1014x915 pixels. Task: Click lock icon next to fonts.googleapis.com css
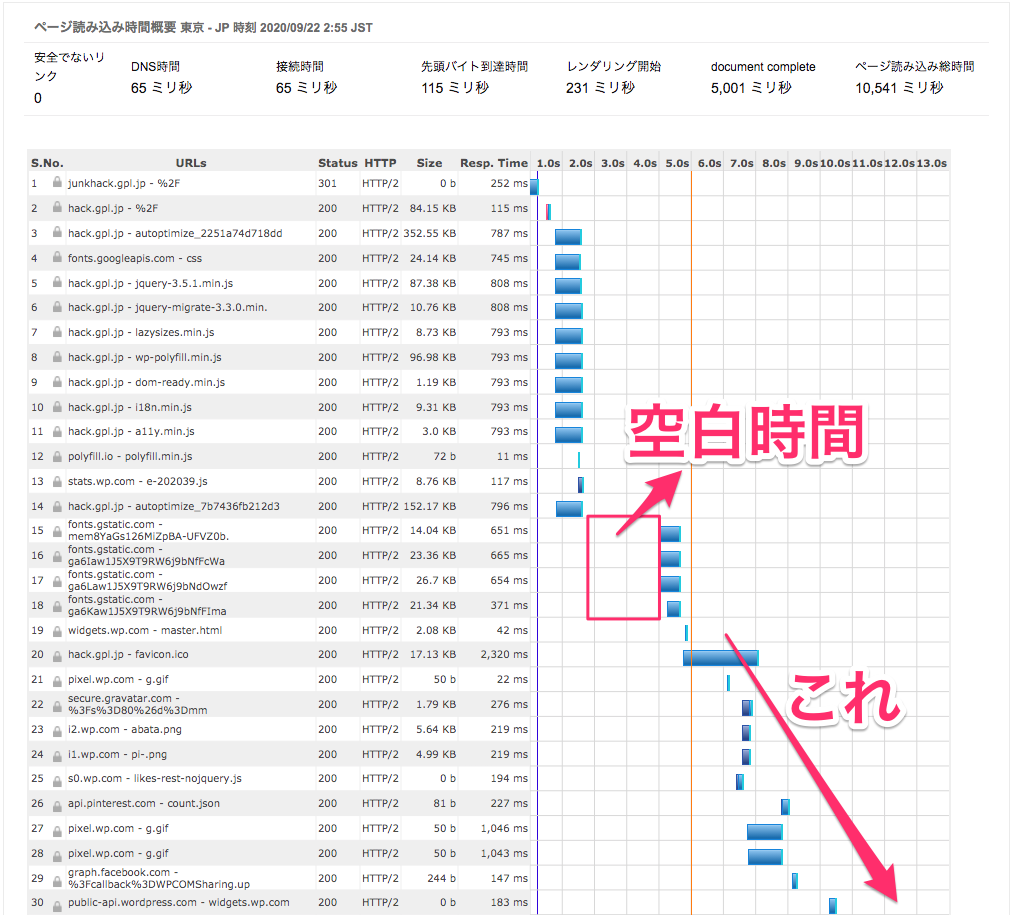pyautogui.click(x=58, y=258)
